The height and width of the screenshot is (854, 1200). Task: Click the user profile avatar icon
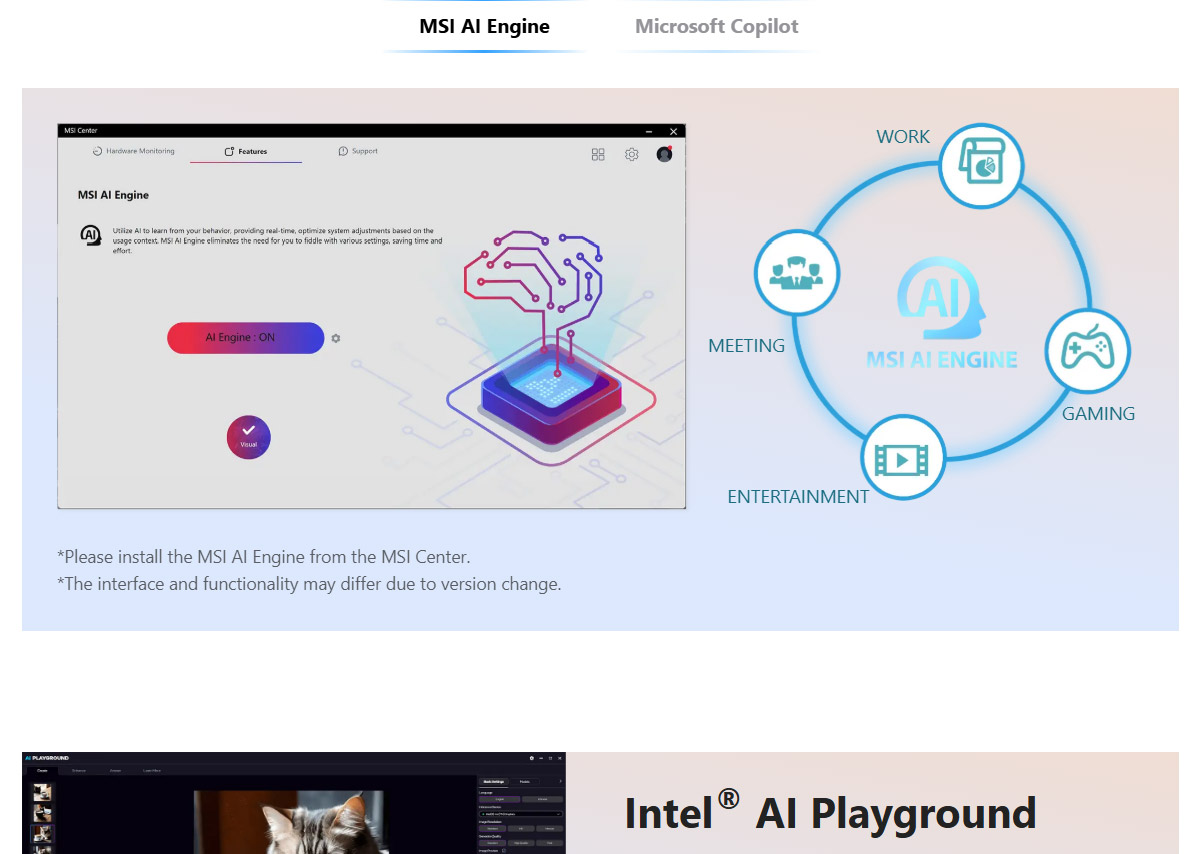click(x=664, y=154)
